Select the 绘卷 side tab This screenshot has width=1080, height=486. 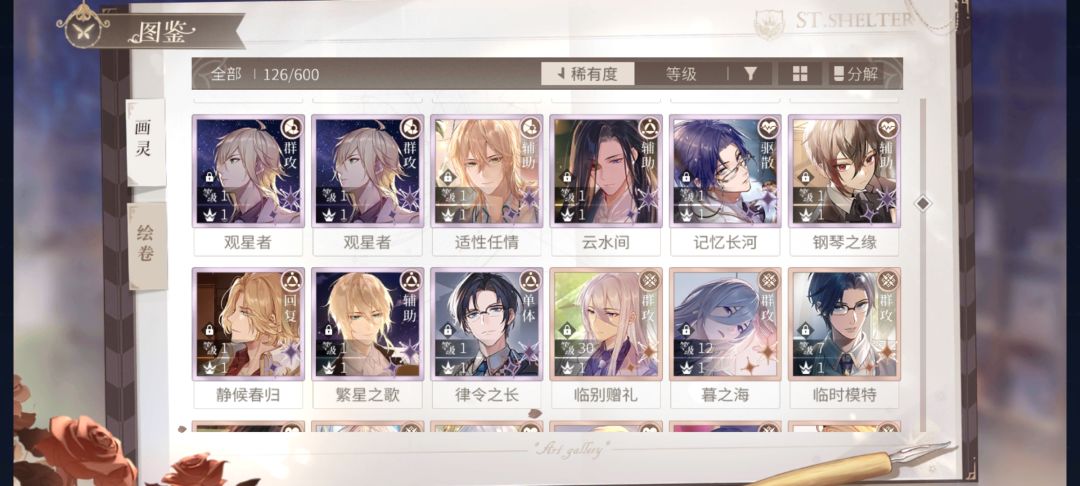147,246
